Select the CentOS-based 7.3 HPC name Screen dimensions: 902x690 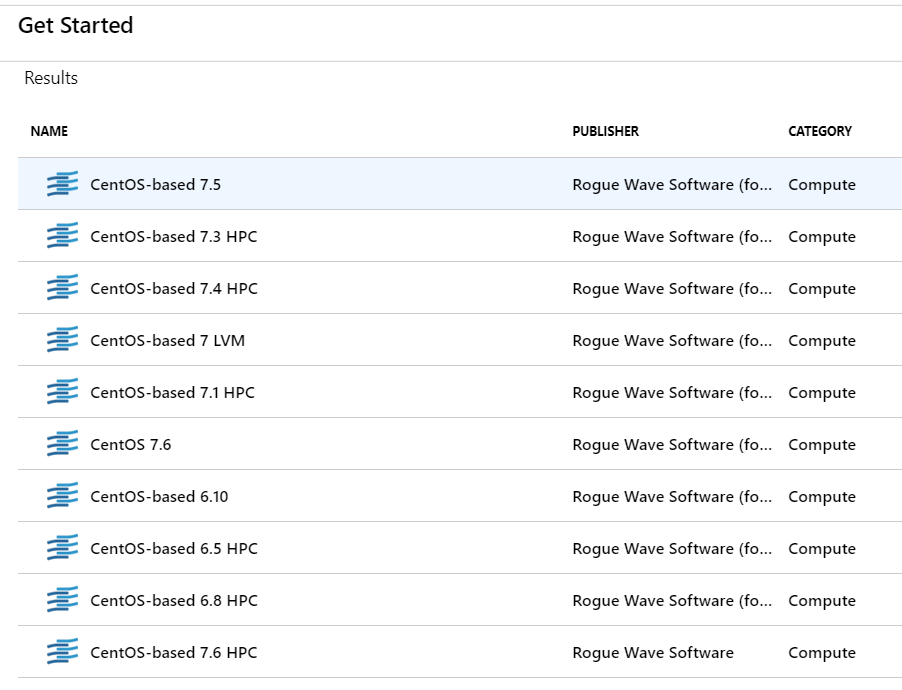[174, 237]
